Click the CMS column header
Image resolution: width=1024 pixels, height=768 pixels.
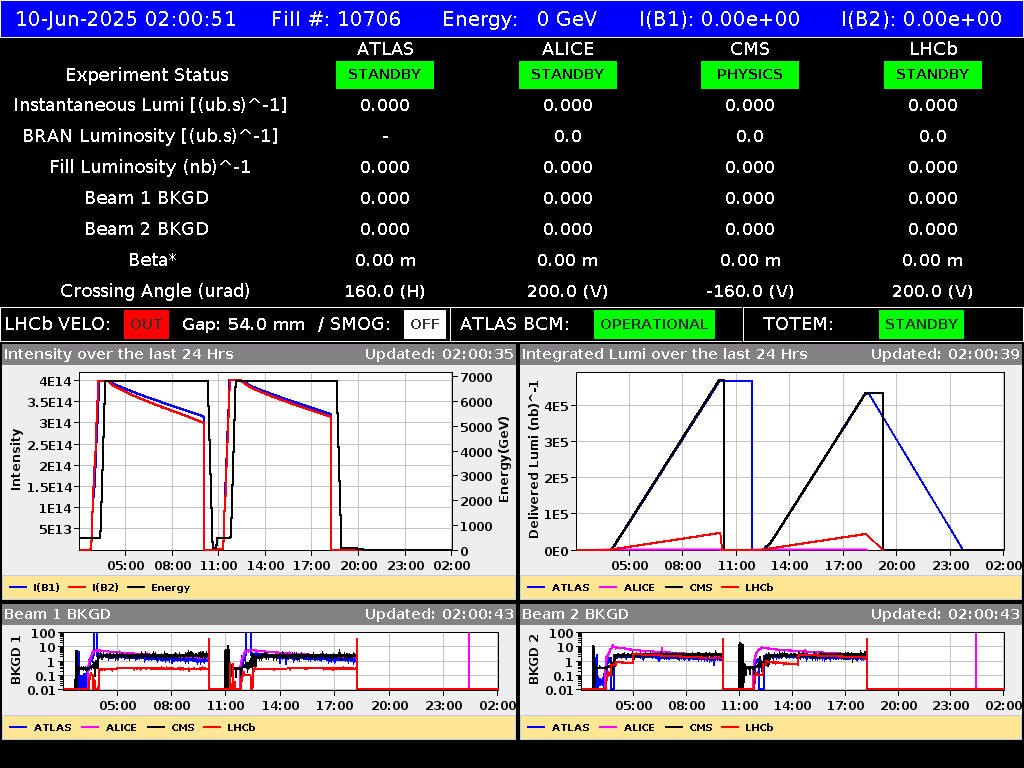[x=750, y=49]
